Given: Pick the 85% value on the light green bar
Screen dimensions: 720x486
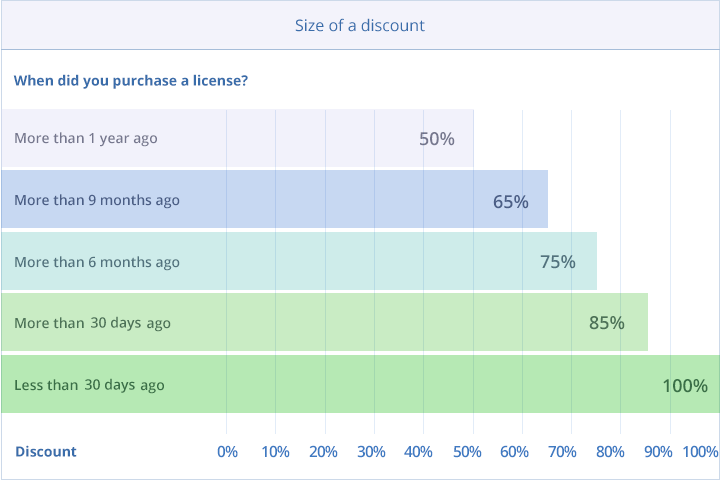Looking at the screenshot, I should point(606,323).
